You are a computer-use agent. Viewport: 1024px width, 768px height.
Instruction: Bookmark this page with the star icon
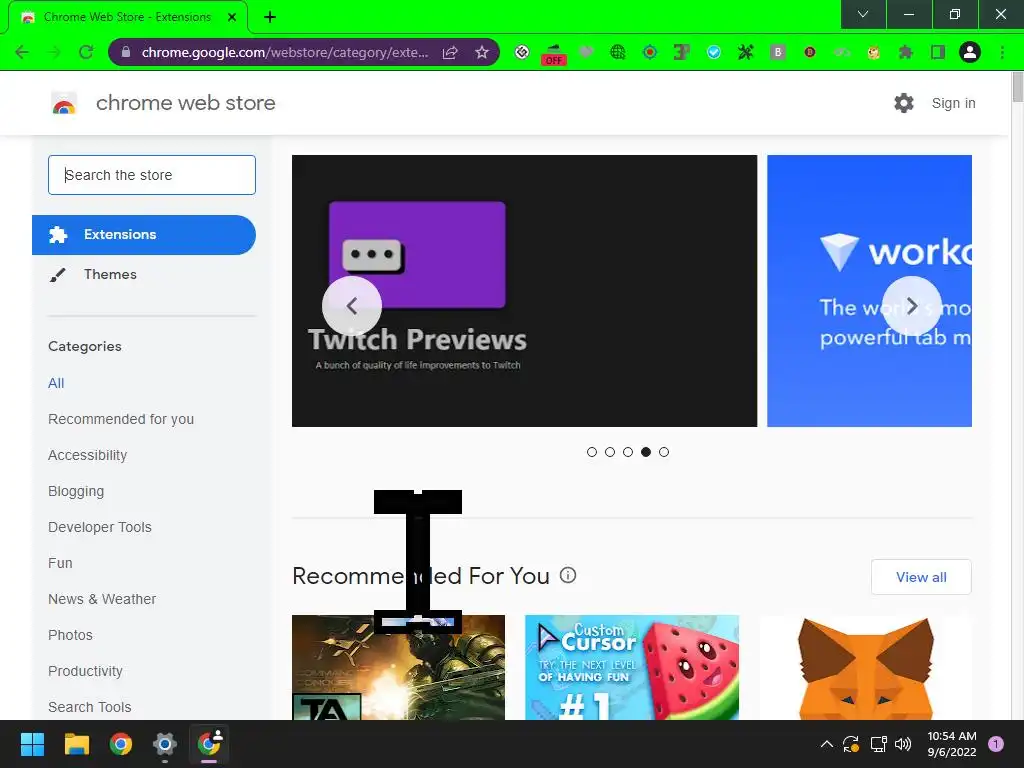[x=482, y=52]
